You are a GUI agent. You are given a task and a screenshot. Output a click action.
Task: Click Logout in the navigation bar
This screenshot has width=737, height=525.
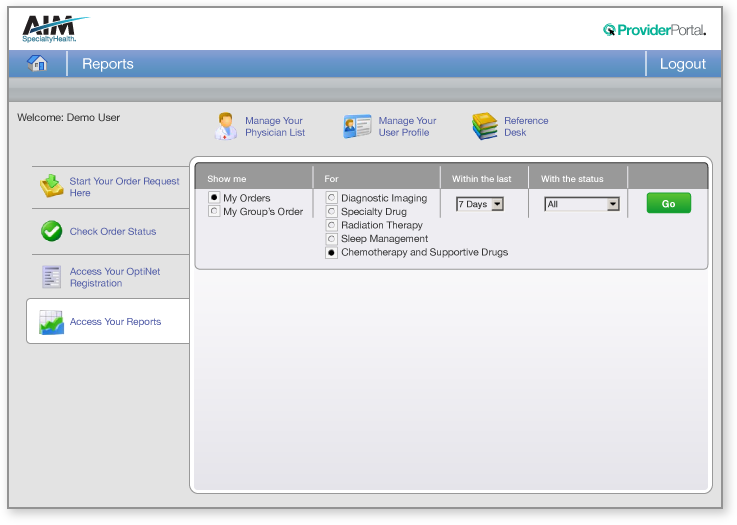682,63
